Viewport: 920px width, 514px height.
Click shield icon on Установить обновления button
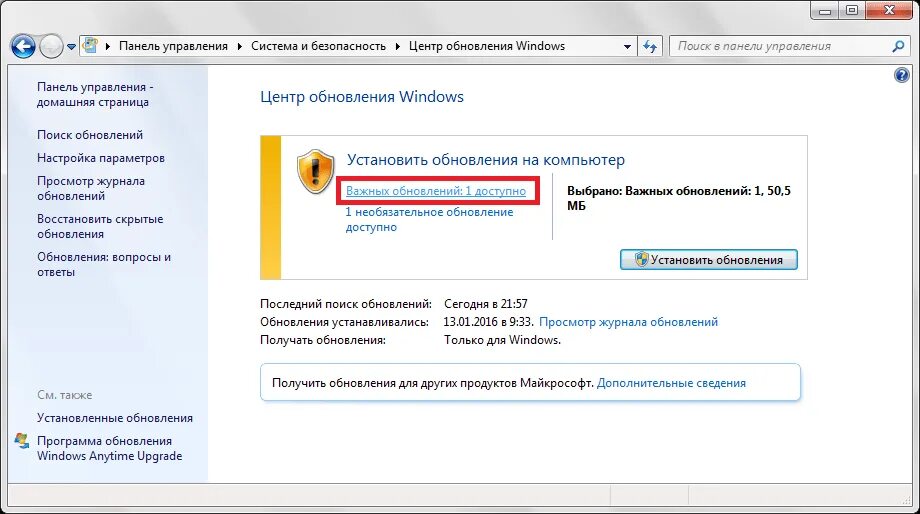click(x=642, y=259)
